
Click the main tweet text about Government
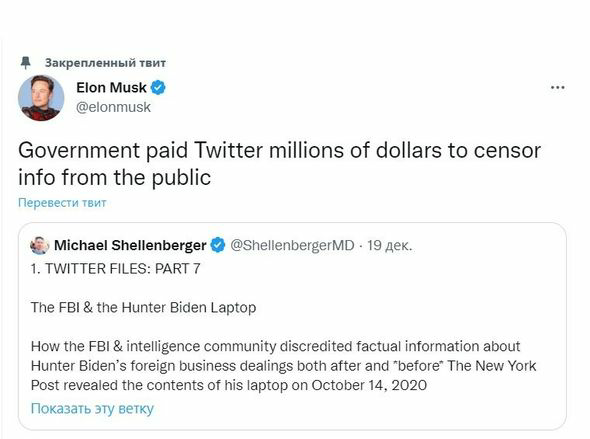pyautogui.click(x=280, y=164)
